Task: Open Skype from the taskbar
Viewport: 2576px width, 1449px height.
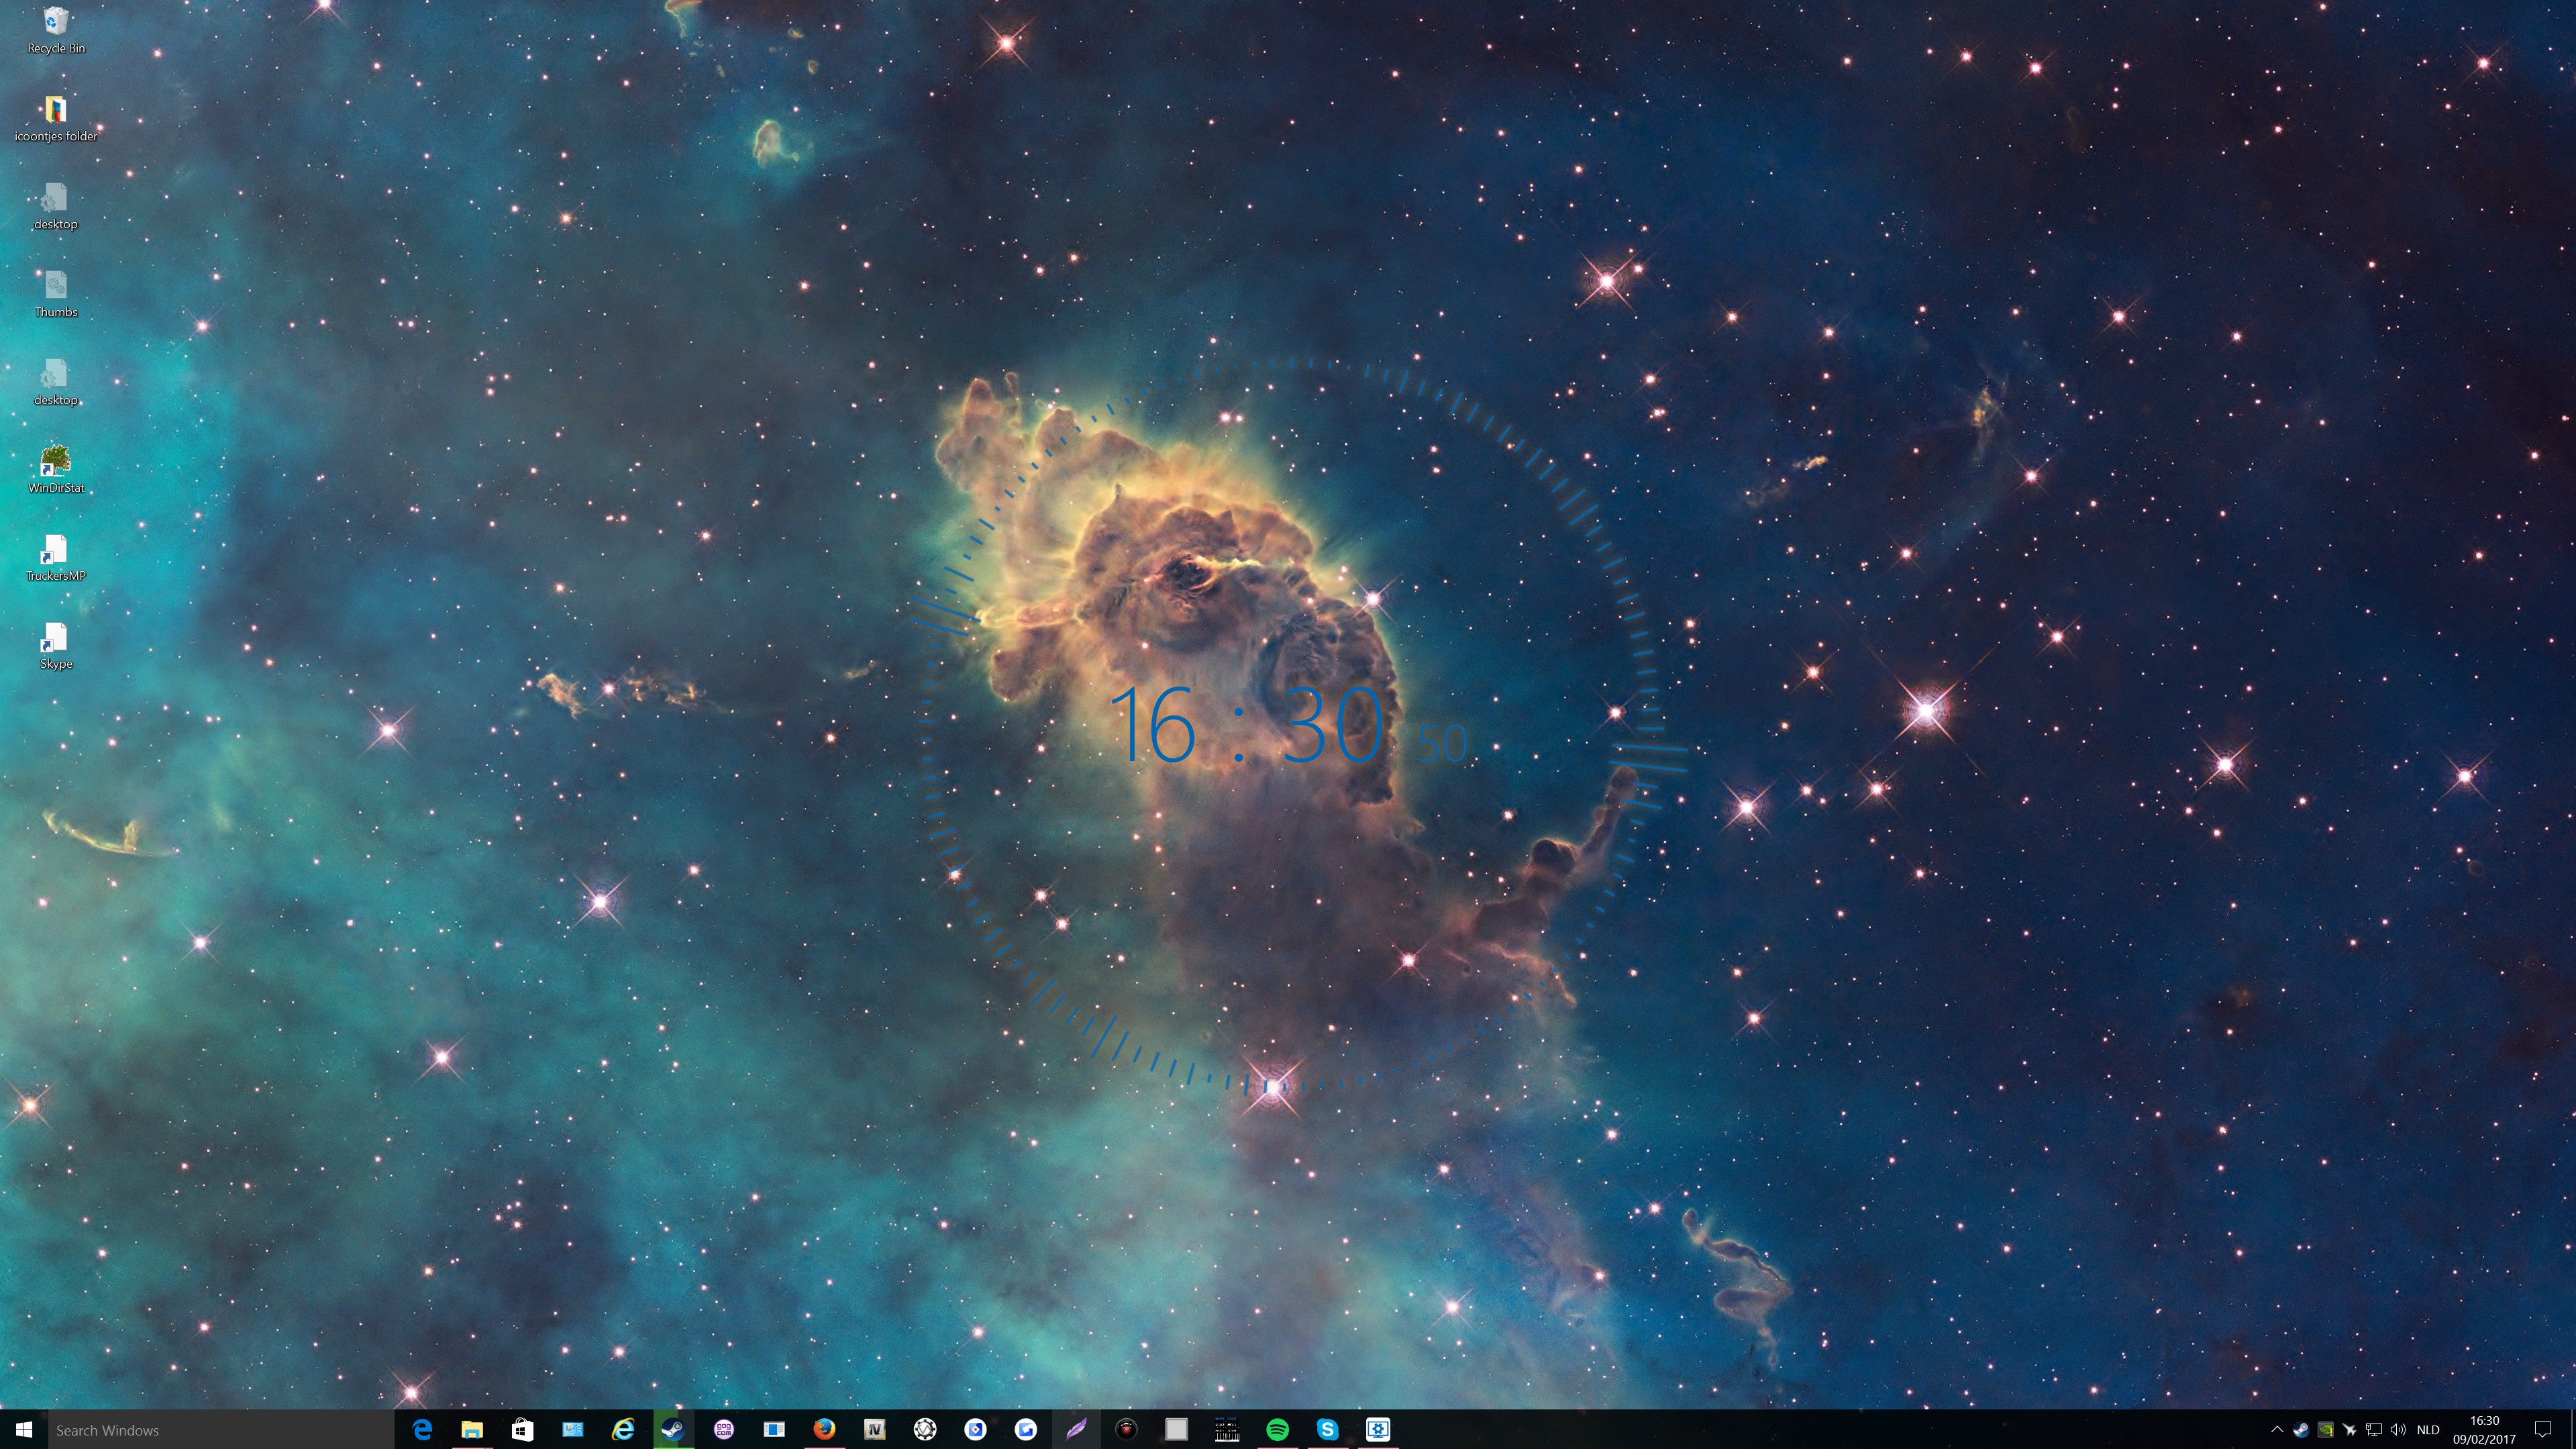Action: tap(1327, 1429)
